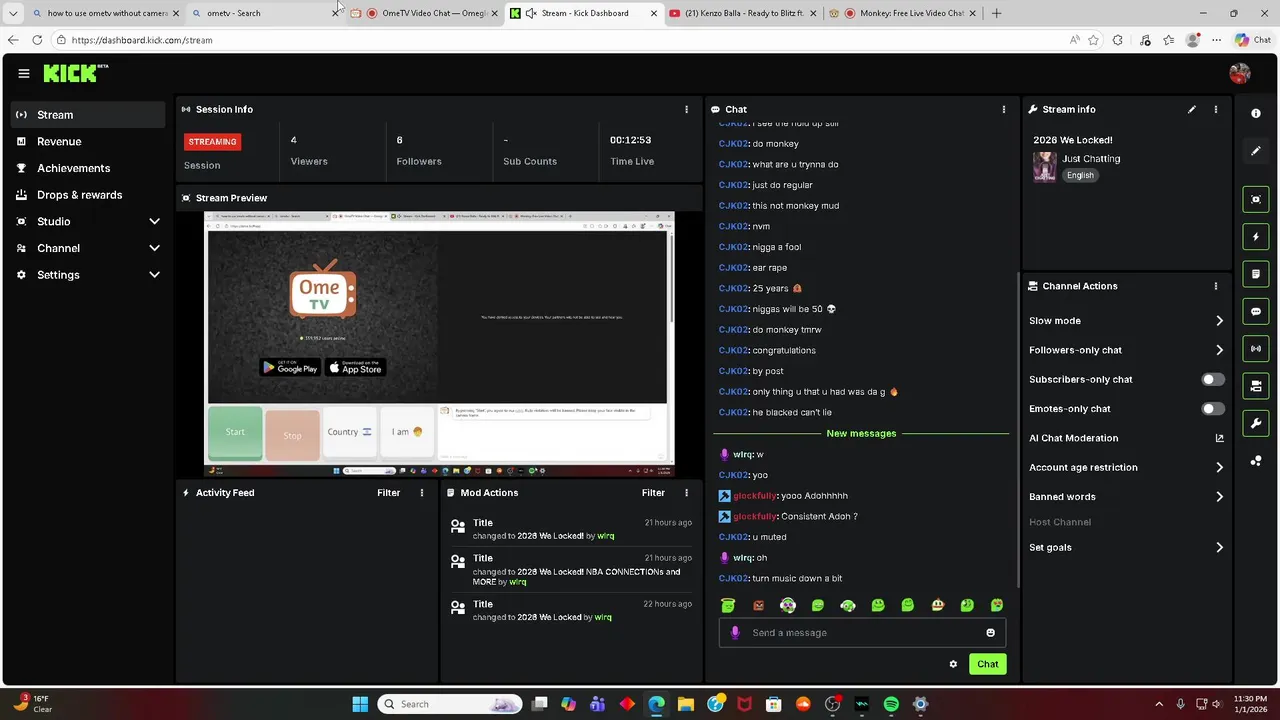Click the pencil icon in the right quick-actions sidebar
This screenshot has height=720, width=1280.
pos(1256,151)
